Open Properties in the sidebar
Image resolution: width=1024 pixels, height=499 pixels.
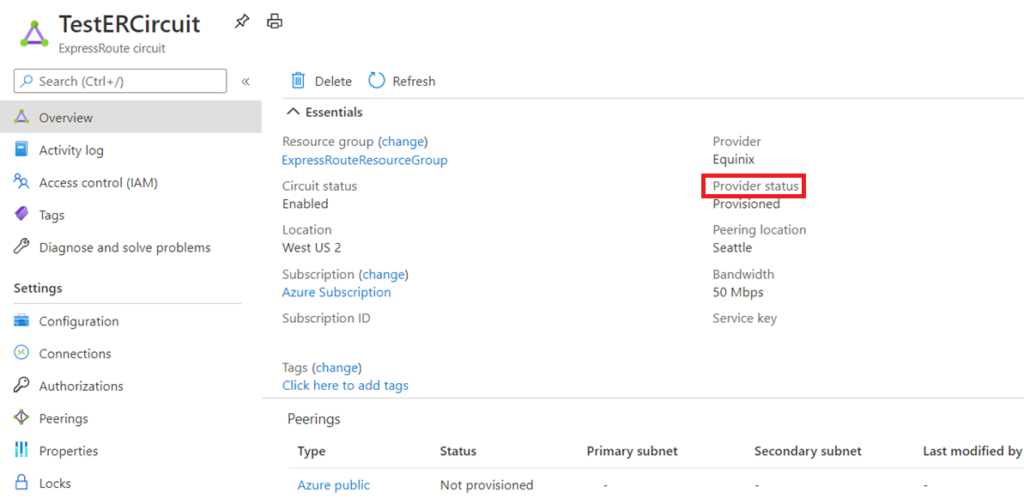131,451
